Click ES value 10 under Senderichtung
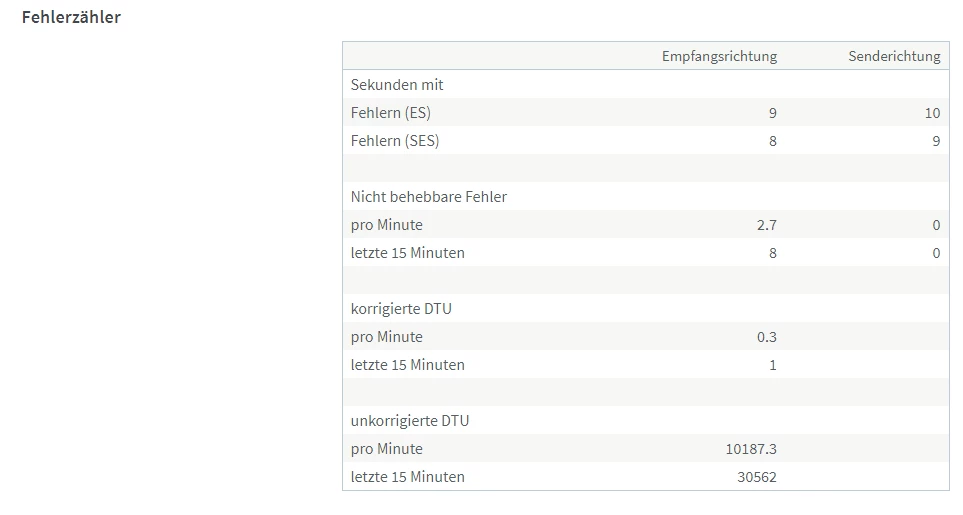The height and width of the screenshot is (515, 963). [931, 113]
